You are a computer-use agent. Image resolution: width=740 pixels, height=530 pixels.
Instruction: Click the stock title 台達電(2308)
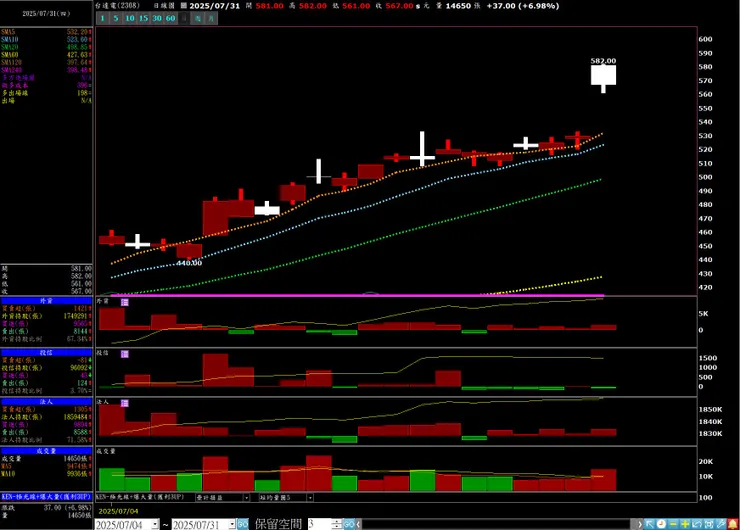click(117, 6)
